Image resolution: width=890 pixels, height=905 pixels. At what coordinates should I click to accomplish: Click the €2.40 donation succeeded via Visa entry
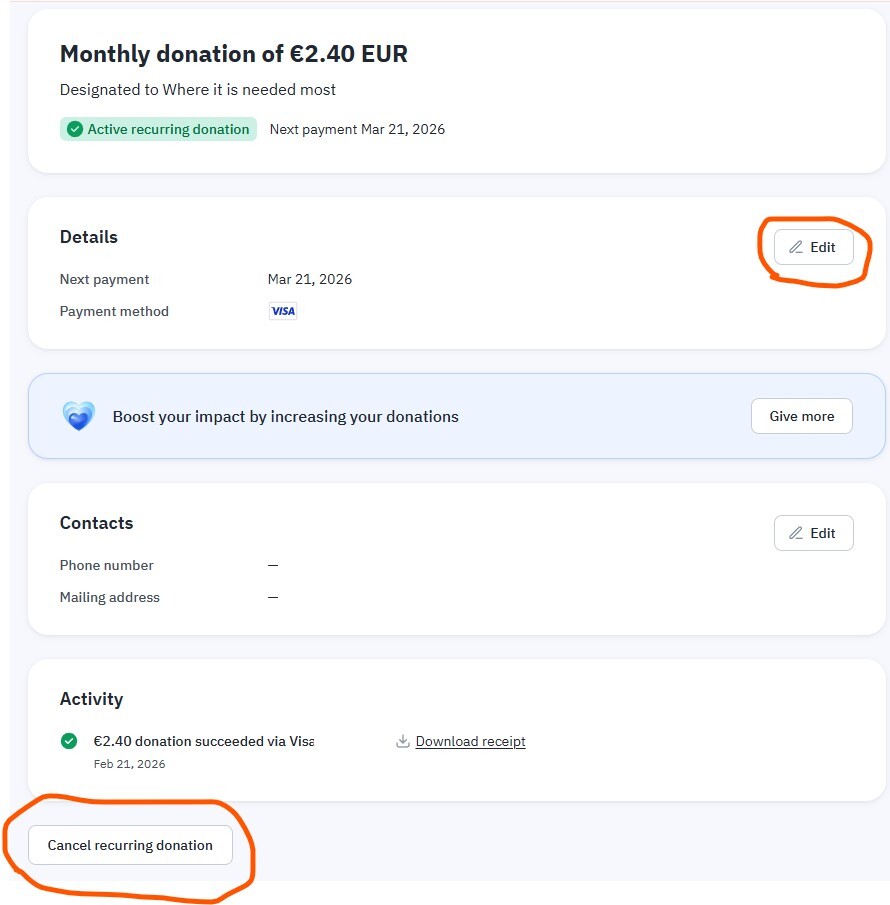coord(203,741)
